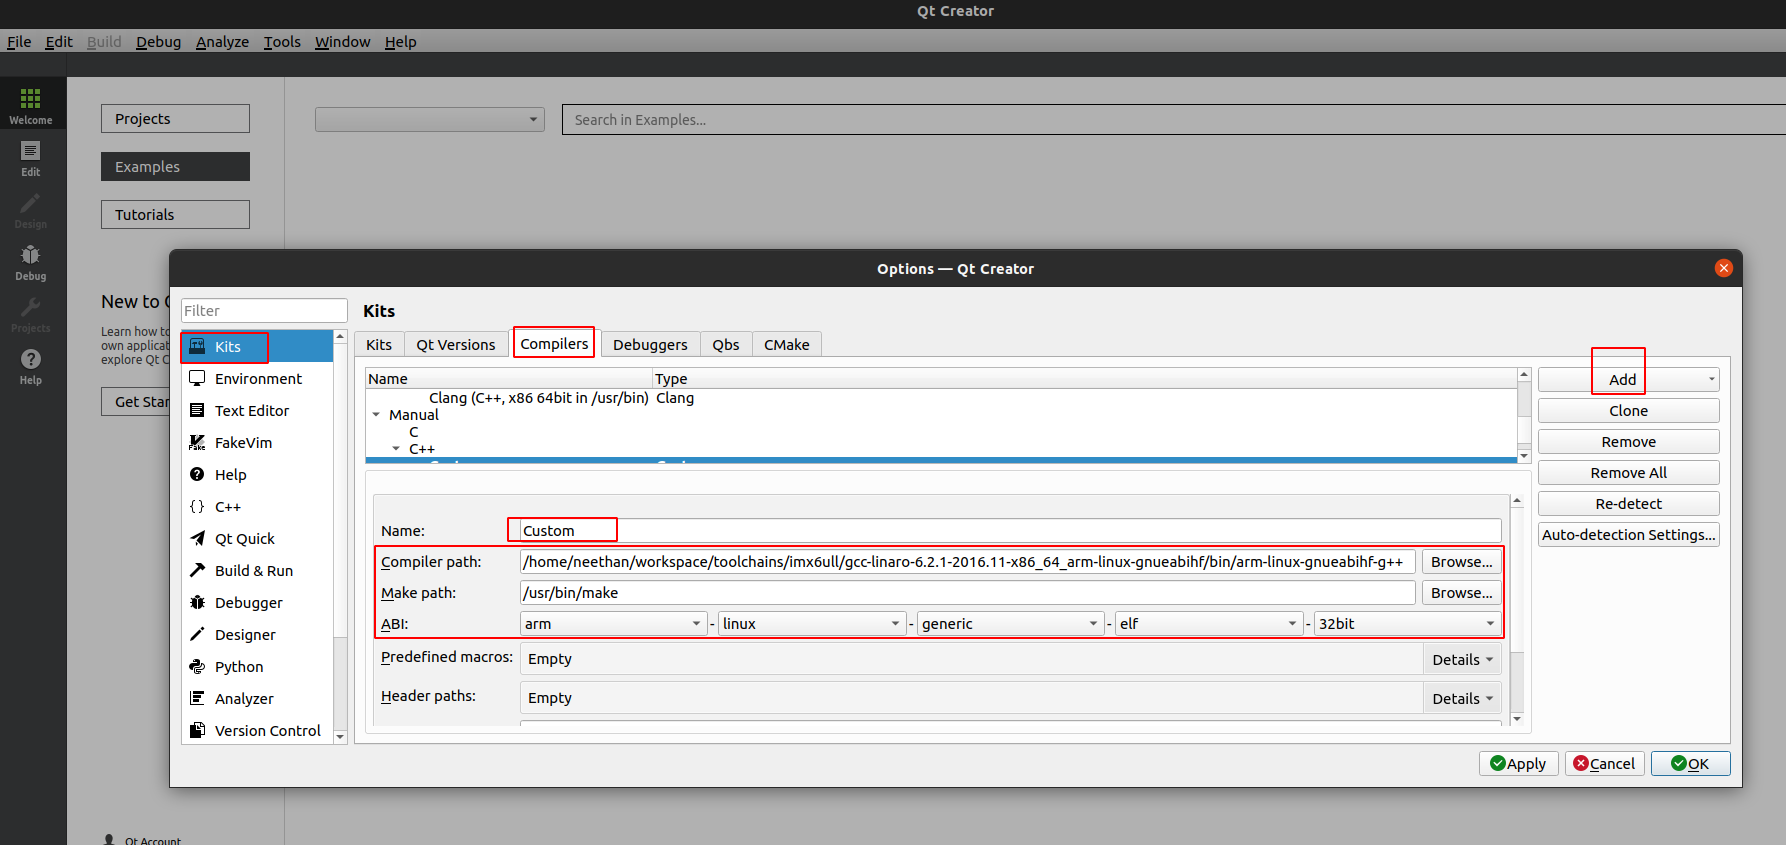Select Text Editor category

pyautogui.click(x=257, y=410)
